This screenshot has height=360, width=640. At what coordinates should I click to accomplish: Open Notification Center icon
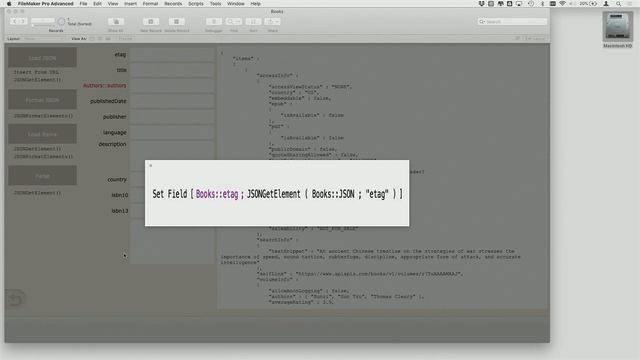[x=629, y=4]
